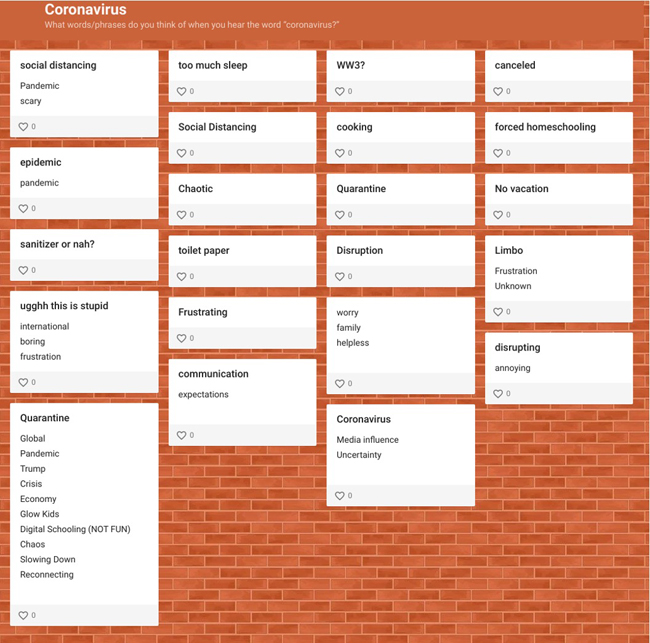The height and width of the screenshot is (643, 650).
Task: Click the 'toilet paper' post title
Action: pos(204,251)
